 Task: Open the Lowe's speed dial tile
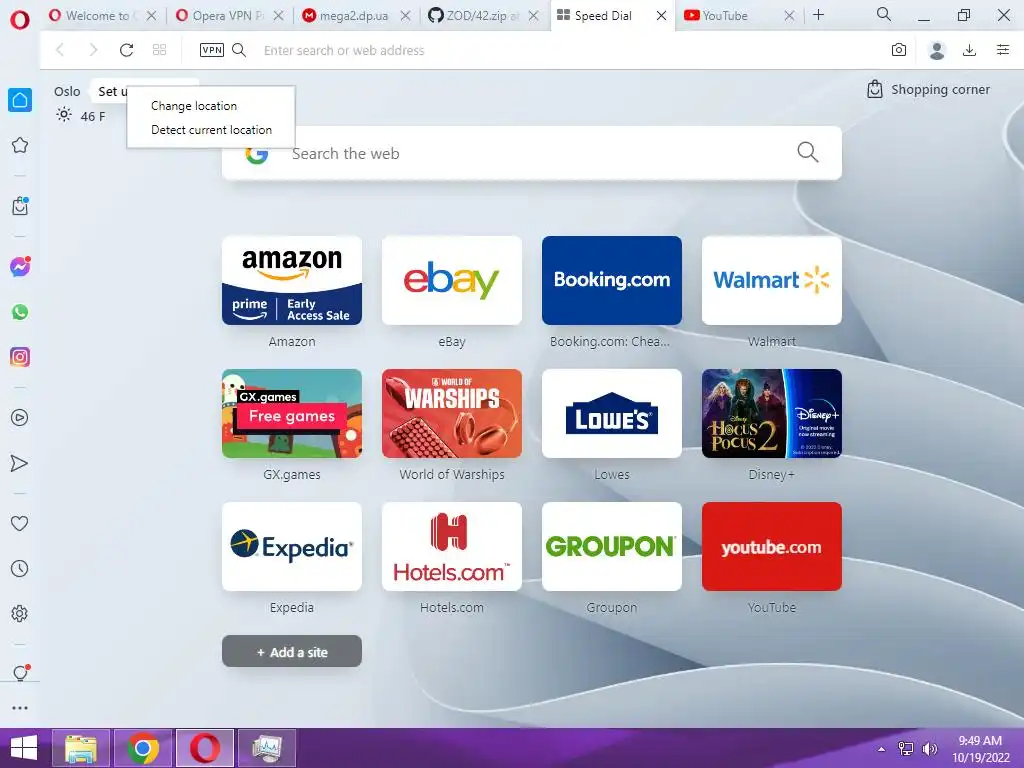(612, 413)
